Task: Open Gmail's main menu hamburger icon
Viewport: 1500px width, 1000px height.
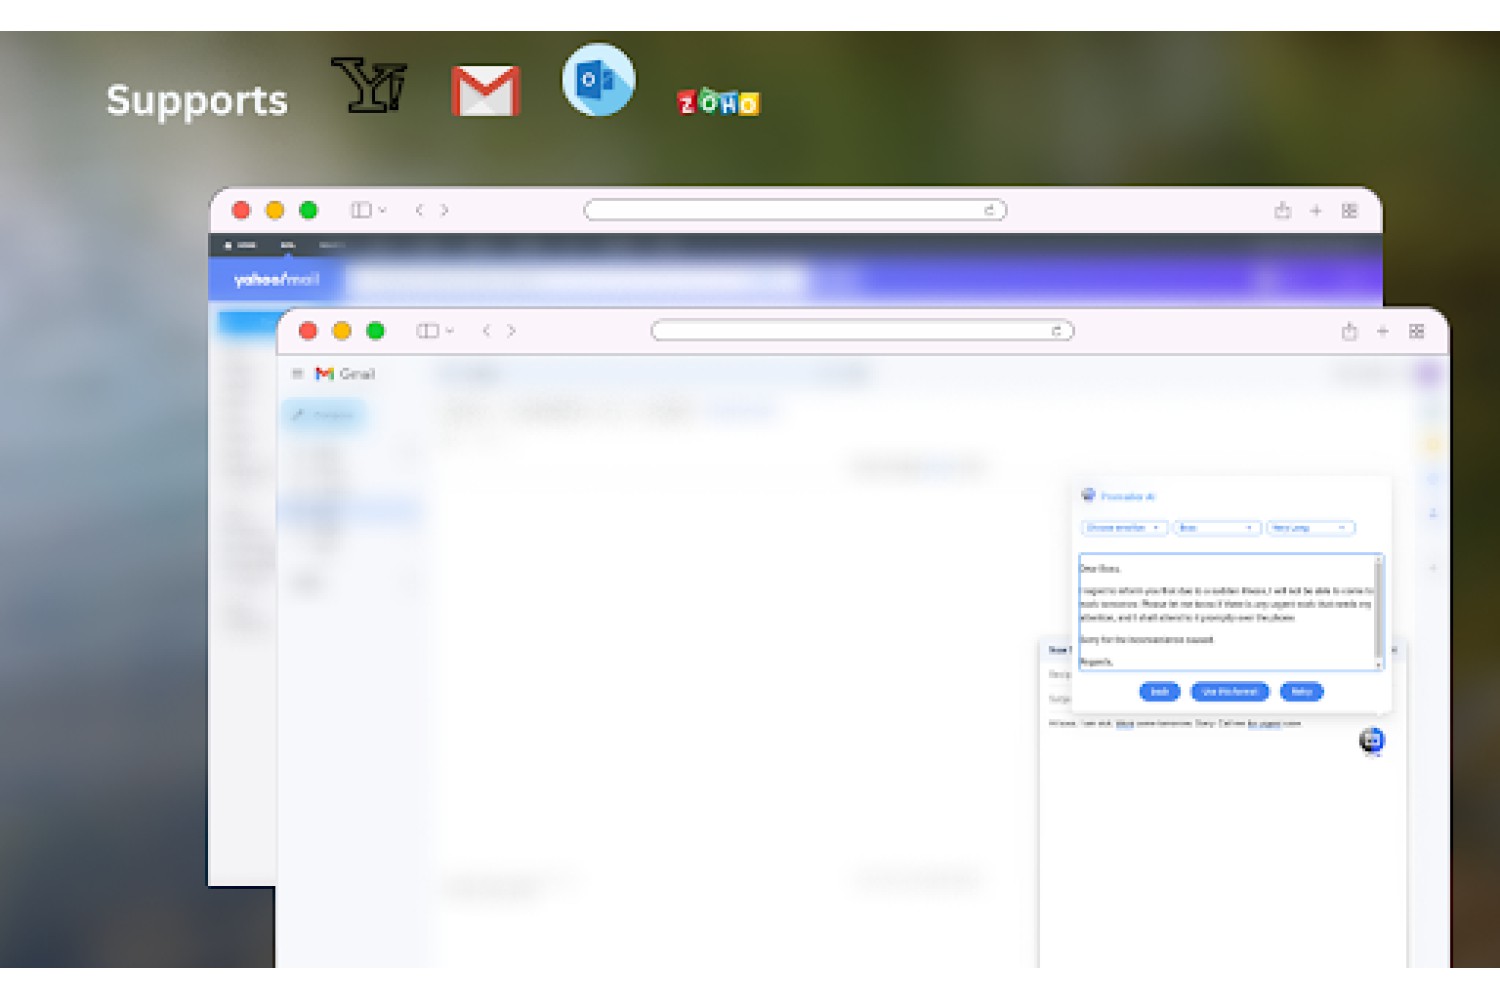Action: [297, 374]
